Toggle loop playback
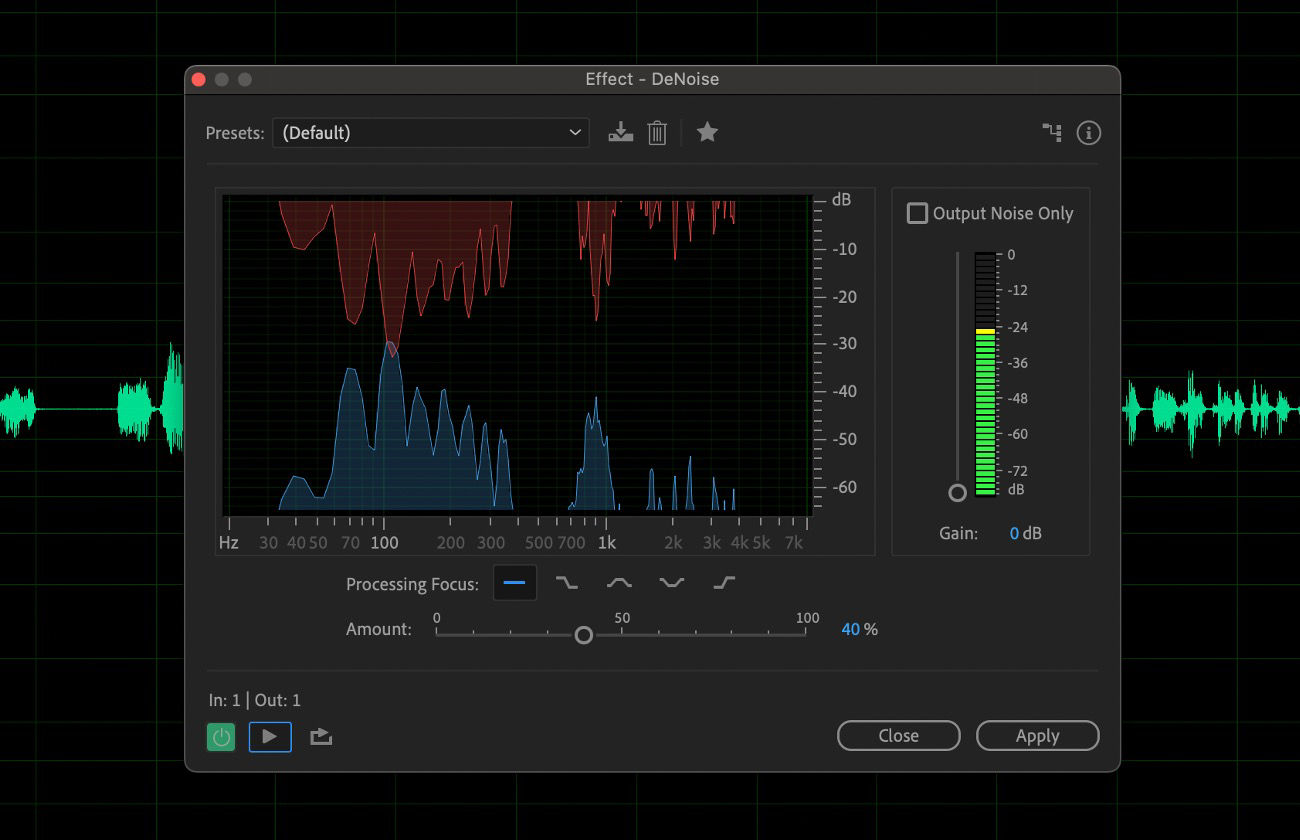1300x840 pixels. [320, 736]
